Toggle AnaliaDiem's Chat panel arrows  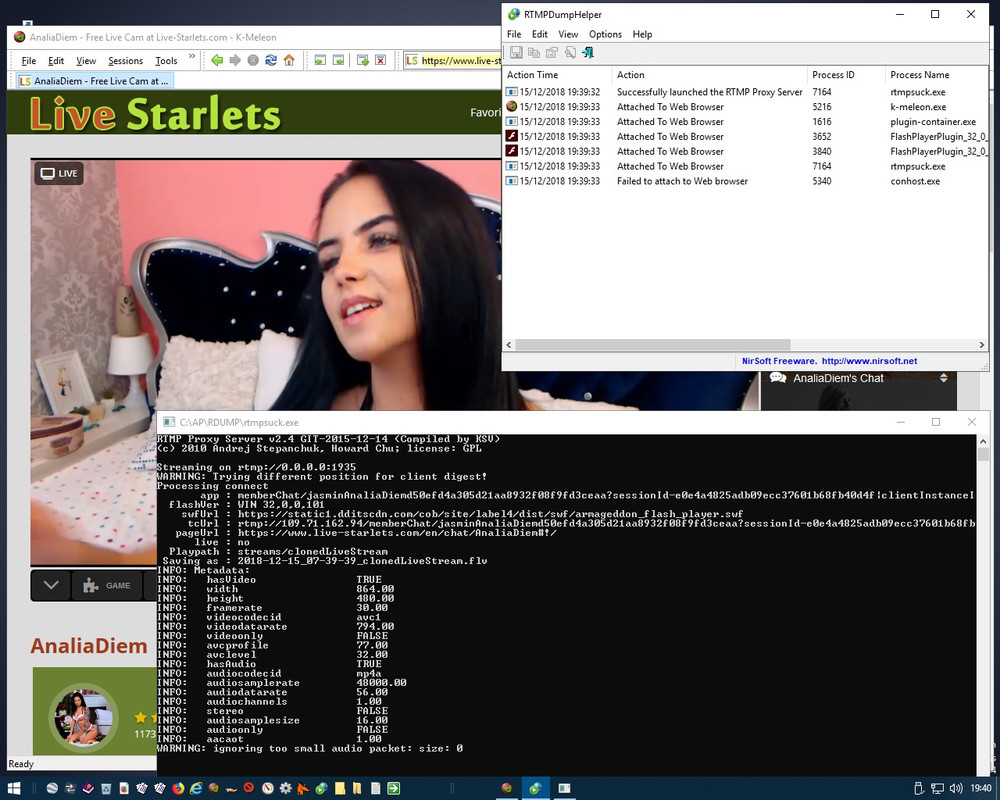pos(943,378)
